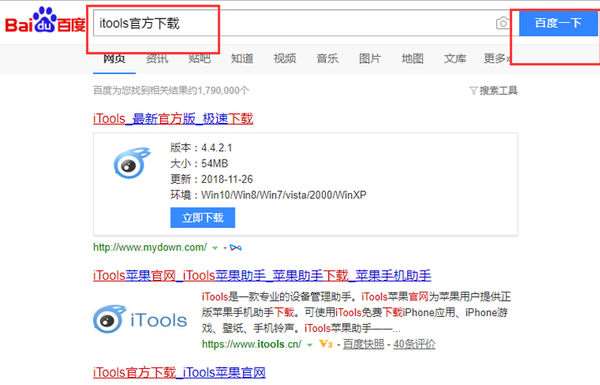Switch to the 资讯 tab
This screenshot has width=600, height=385.
coord(157,59)
